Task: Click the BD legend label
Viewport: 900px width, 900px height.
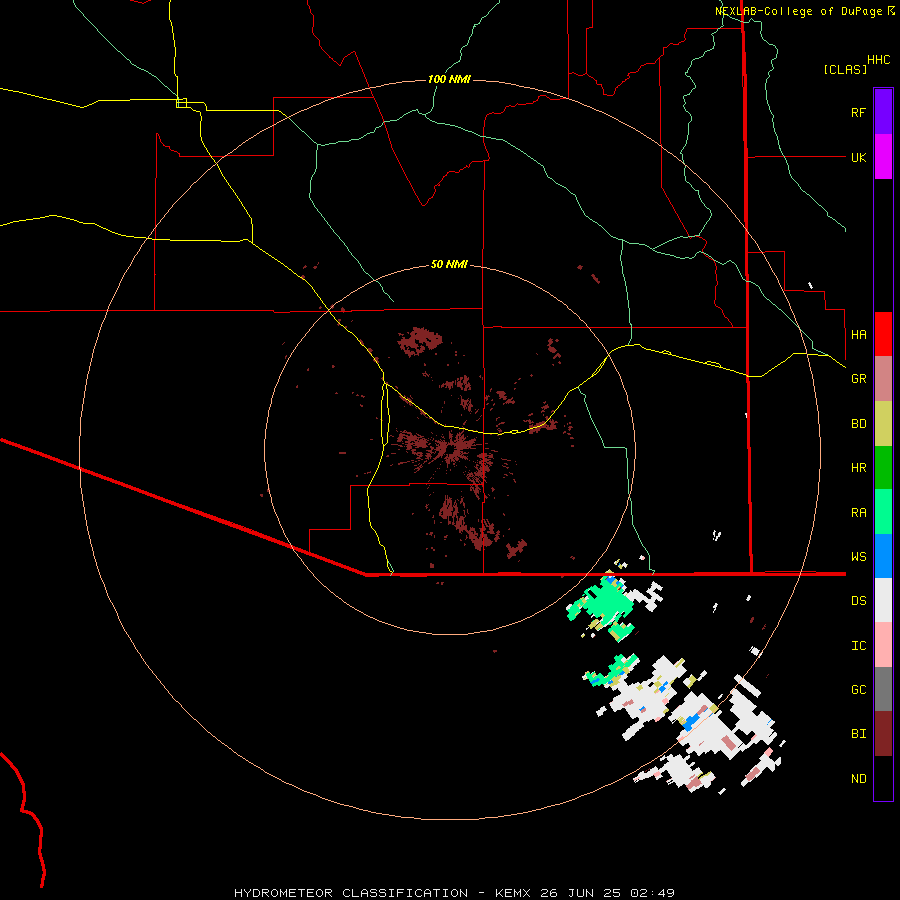Action: pyautogui.click(x=858, y=424)
